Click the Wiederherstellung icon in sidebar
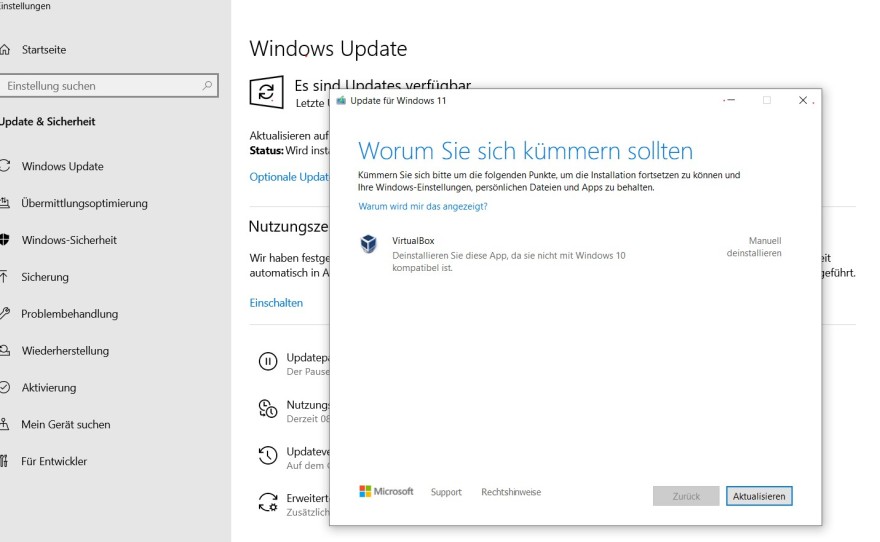Screen dimensions: 880x542 click(4, 351)
